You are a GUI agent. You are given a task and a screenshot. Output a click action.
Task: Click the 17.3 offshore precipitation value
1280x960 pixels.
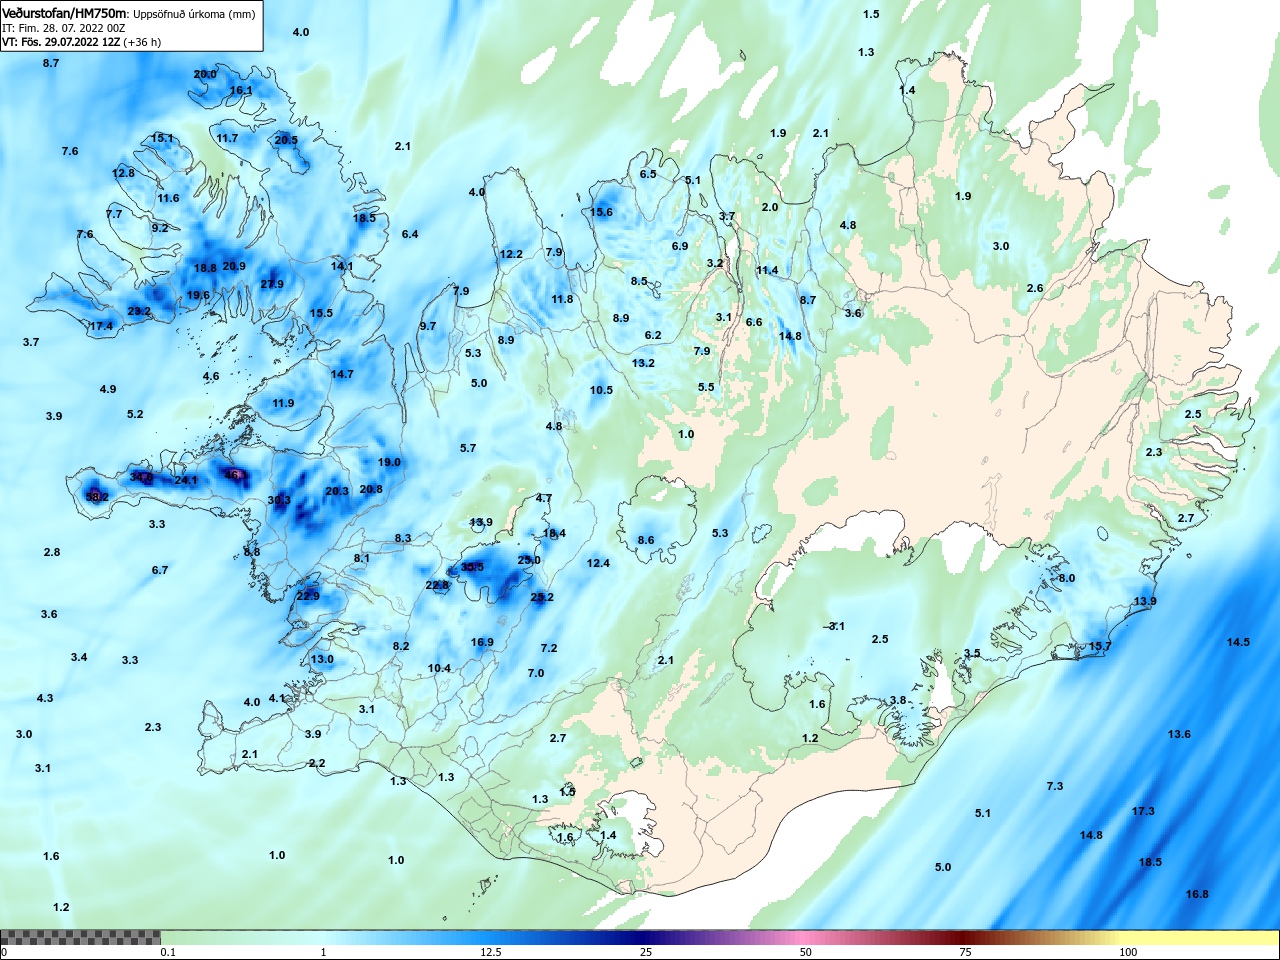tap(1143, 811)
